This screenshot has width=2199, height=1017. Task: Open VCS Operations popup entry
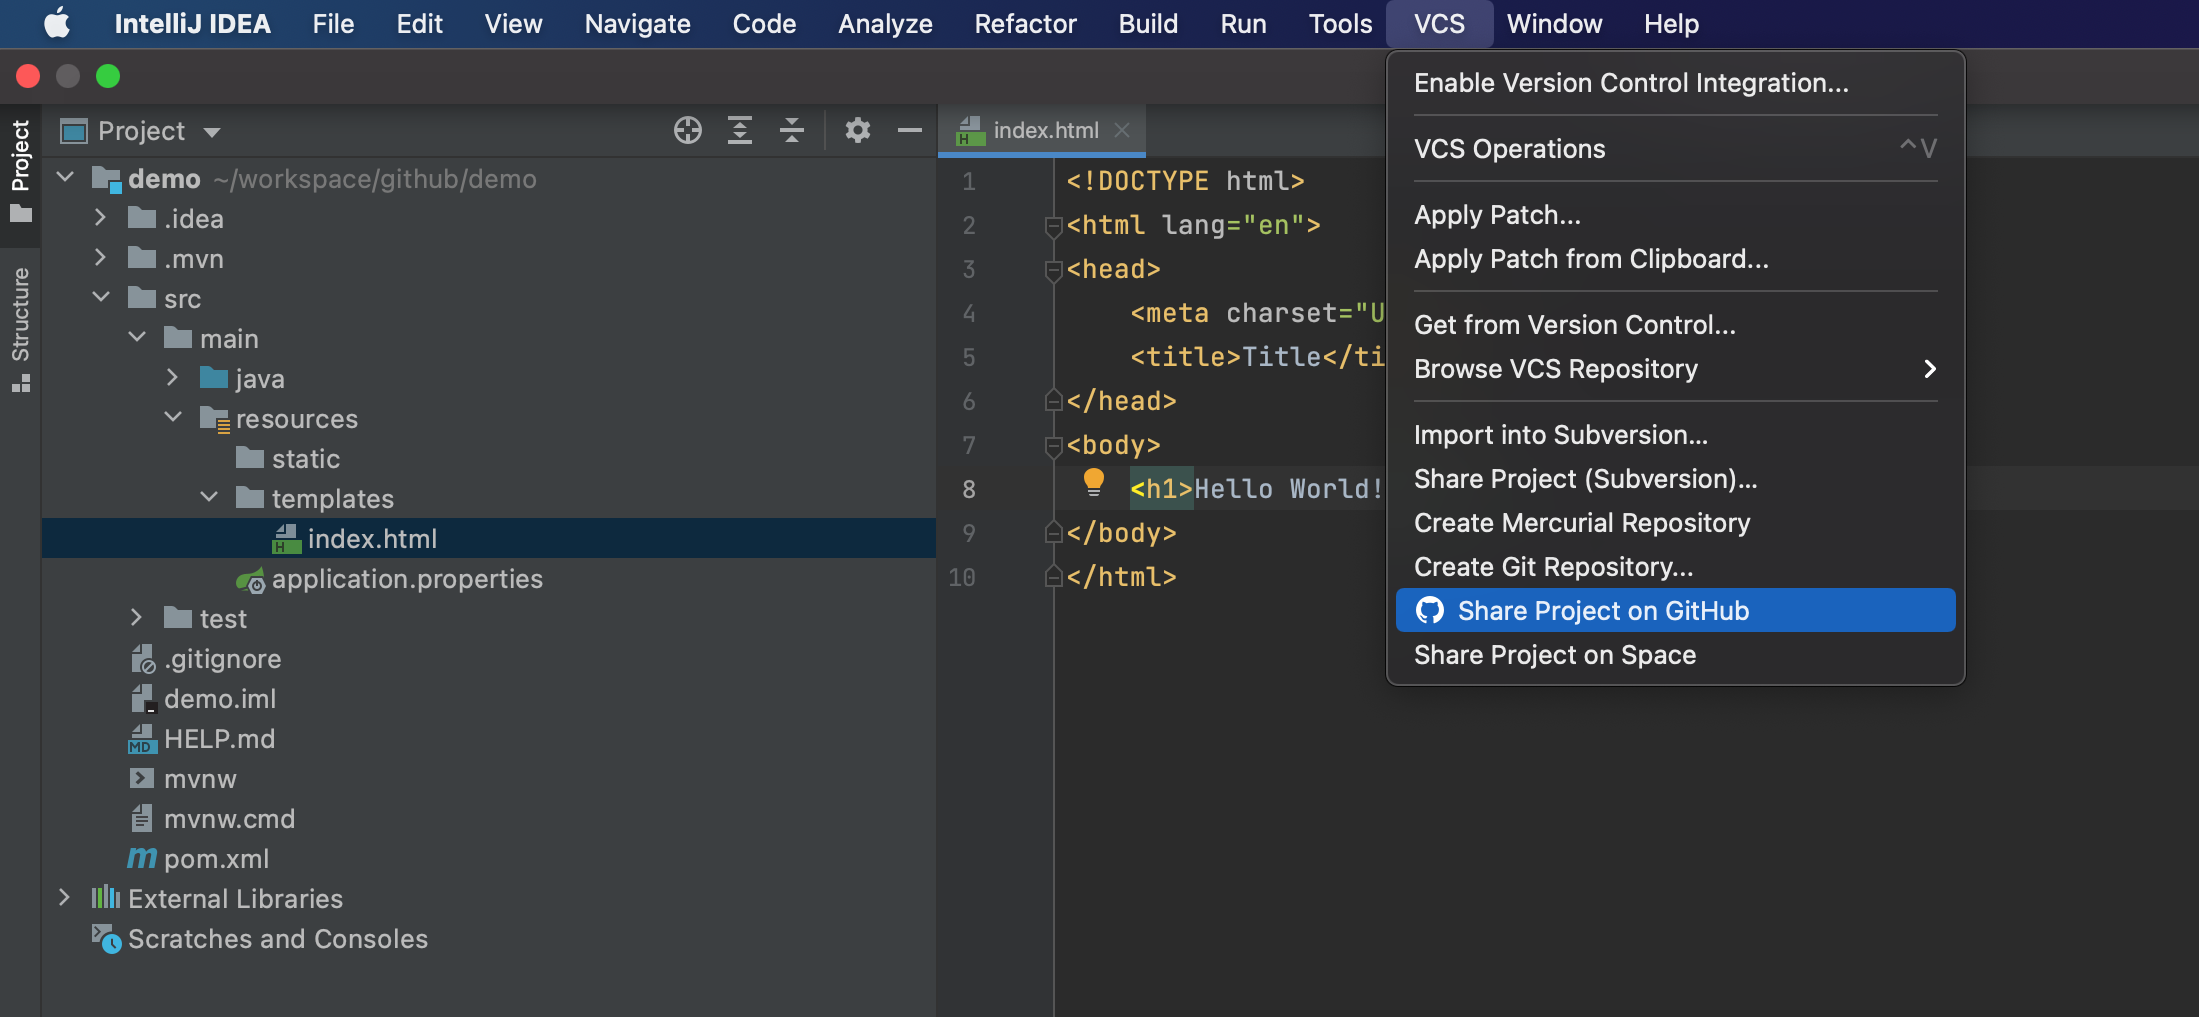tap(1675, 149)
